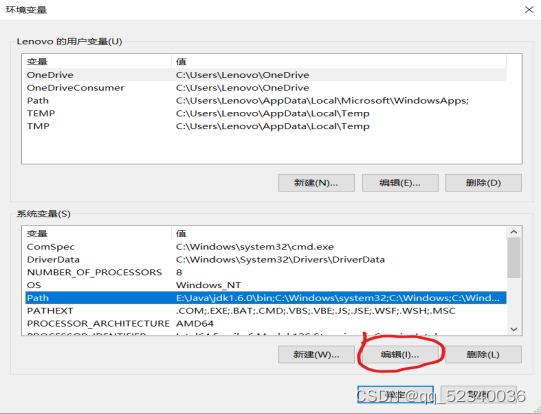The width and height of the screenshot is (541, 414).
Task: Click 值 column header in system variables list
Action: pyautogui.click(x=339, y=234)
